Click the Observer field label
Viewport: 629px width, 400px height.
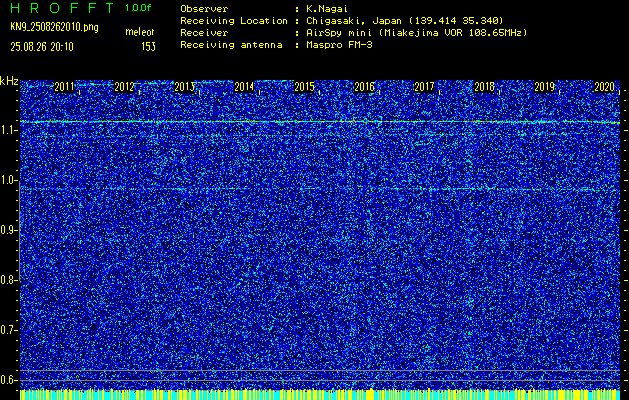[204, 8]
